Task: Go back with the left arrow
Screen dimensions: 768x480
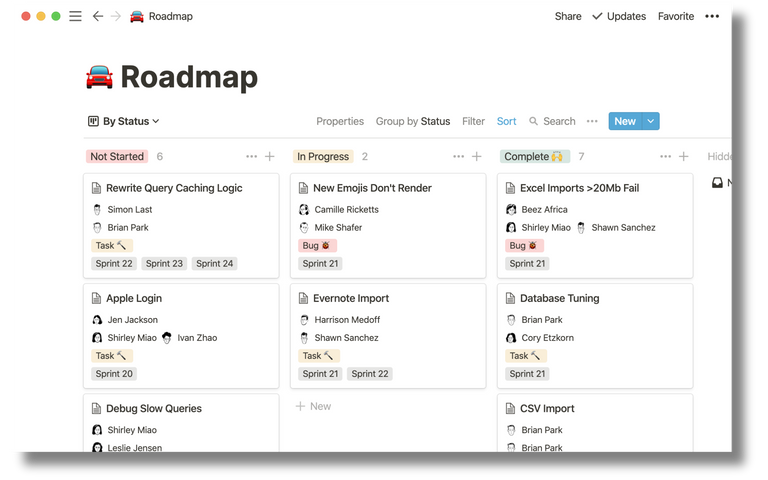Action: 97,16
